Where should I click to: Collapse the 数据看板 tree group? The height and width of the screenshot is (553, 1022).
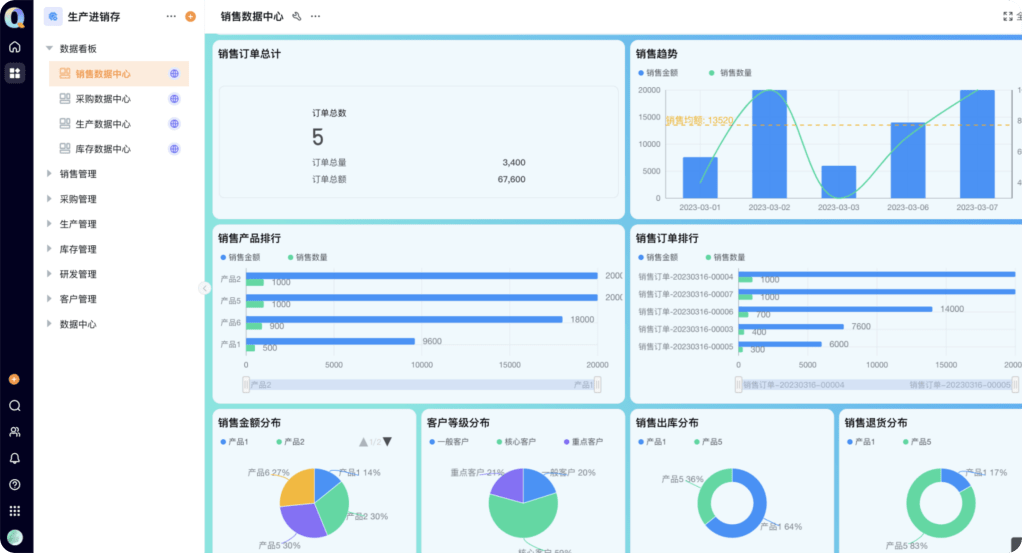(49, 49)
